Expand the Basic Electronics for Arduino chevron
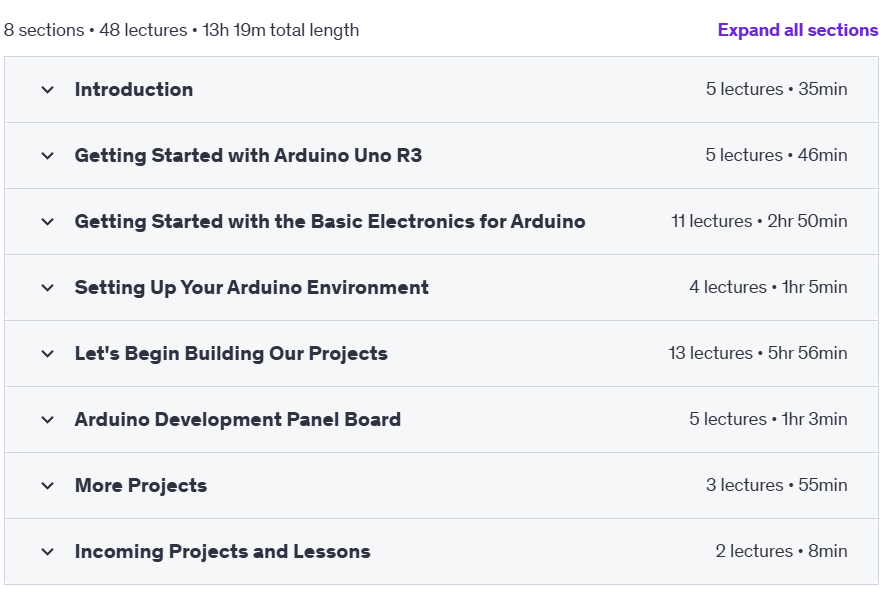Viewport: 883px width, 589px height. point(48,221)
